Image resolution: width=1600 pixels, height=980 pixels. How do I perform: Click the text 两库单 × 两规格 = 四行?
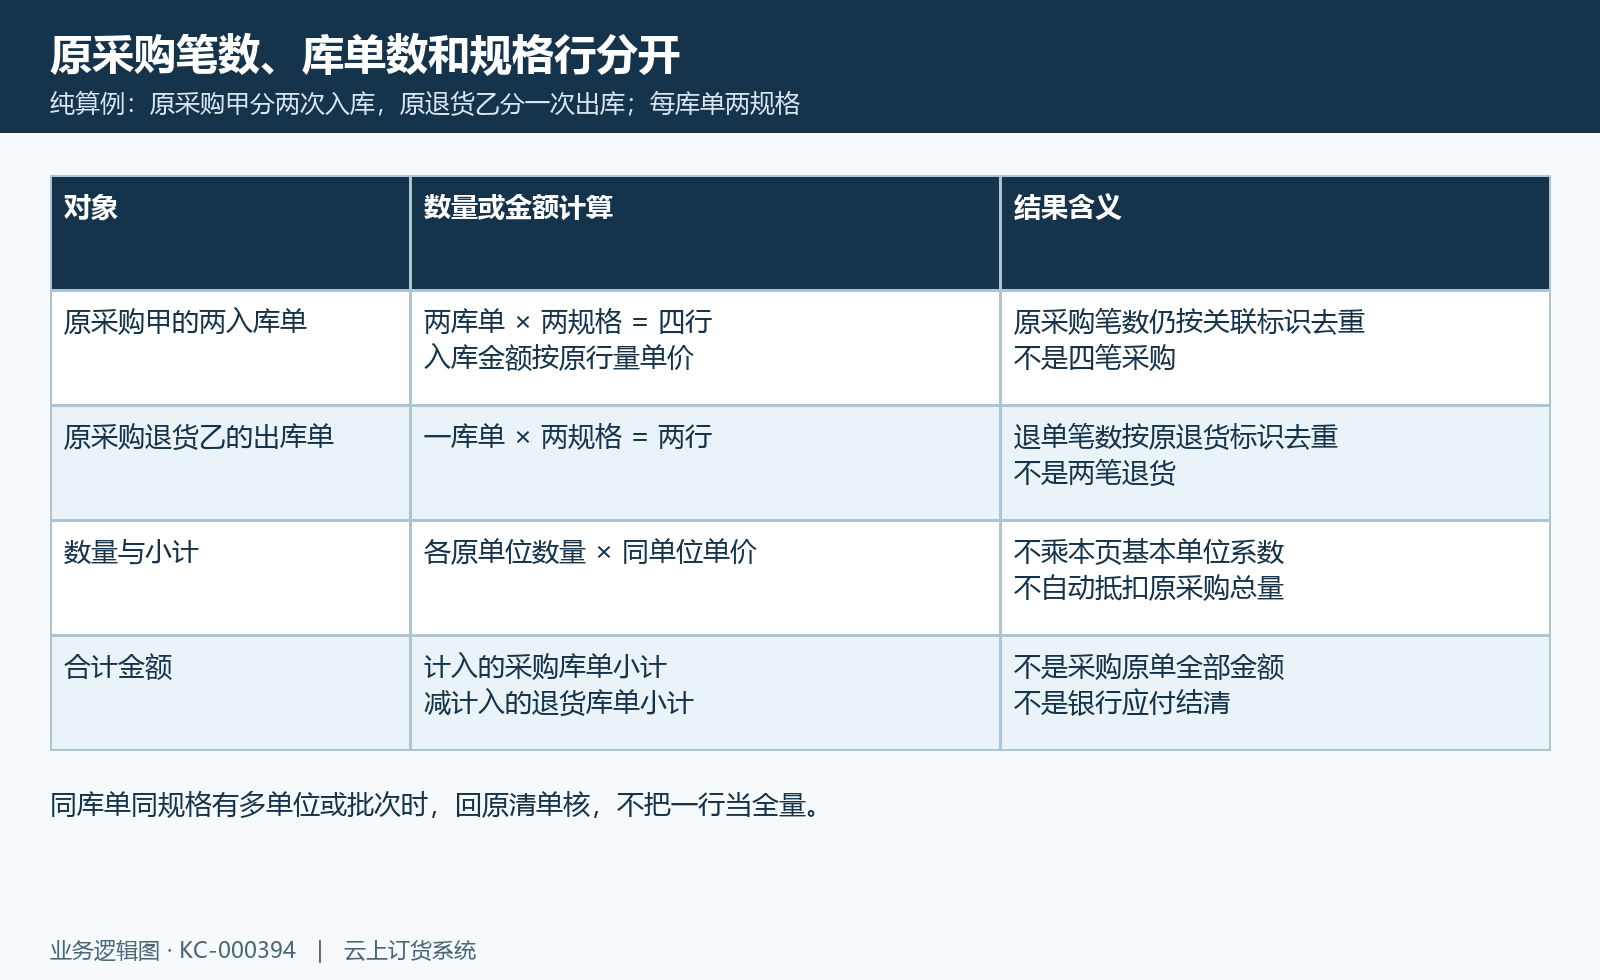point(568,322)
